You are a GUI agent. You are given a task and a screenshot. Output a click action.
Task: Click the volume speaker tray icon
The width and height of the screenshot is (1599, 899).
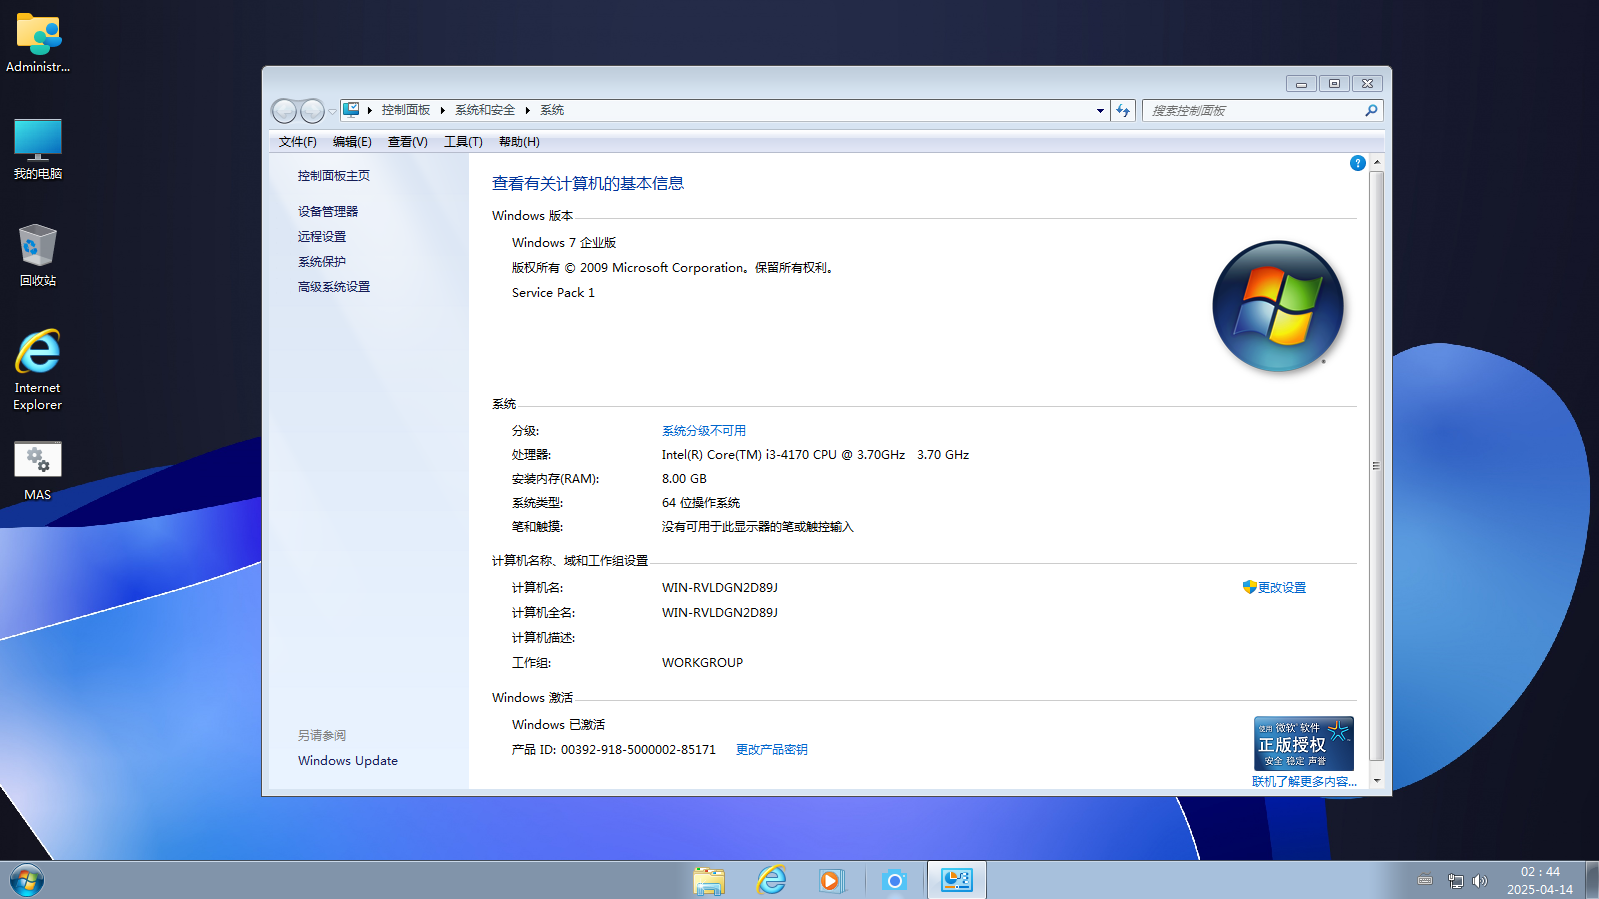[1480, 881]
